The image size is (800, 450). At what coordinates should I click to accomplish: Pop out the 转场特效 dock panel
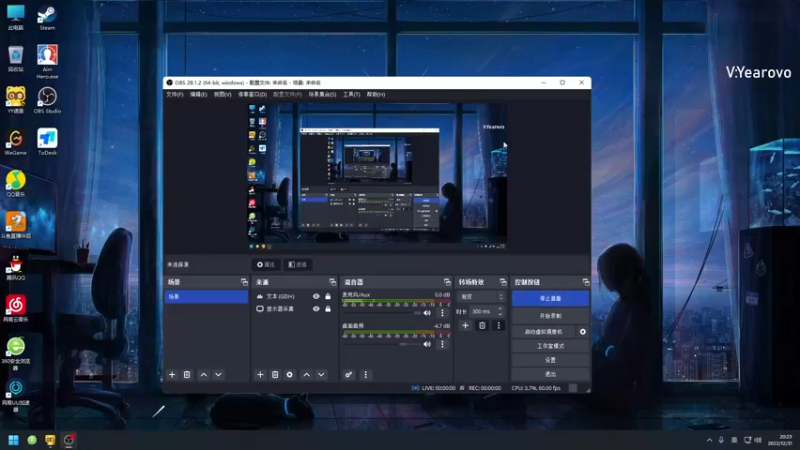(503, 282)
